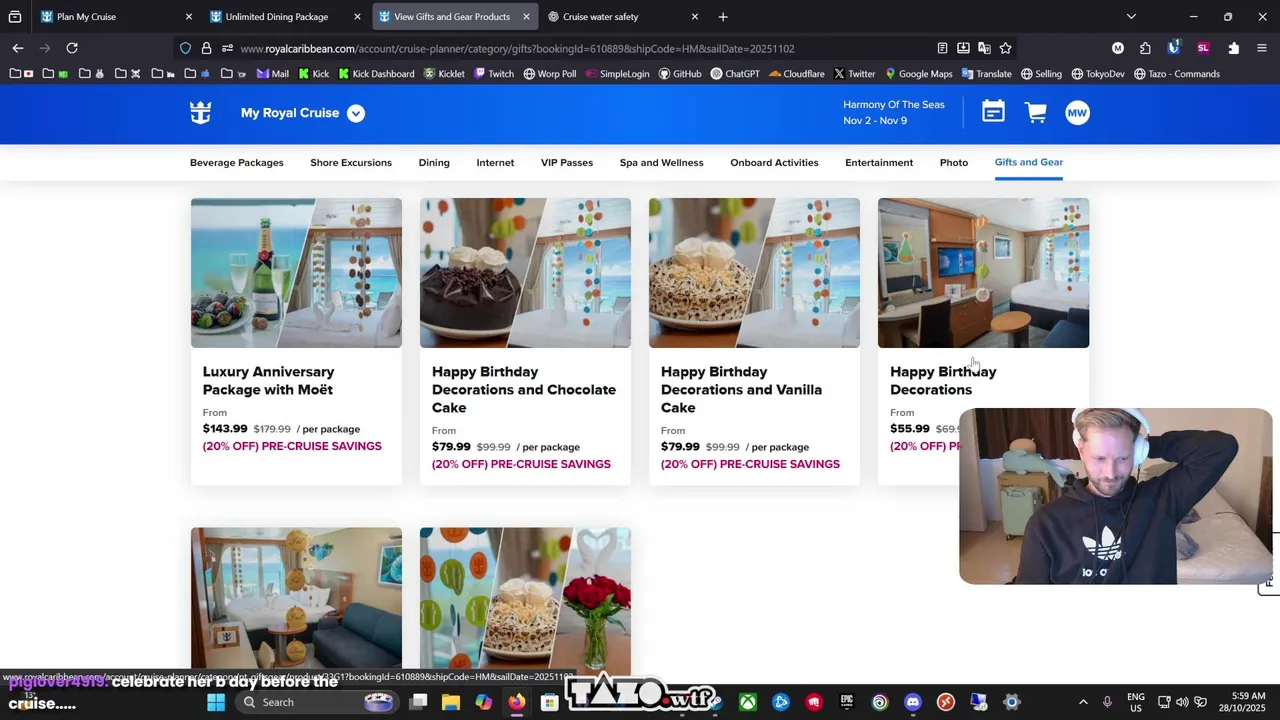
Task: Open the GitHub bookmark
Action: tap(680, 74)
